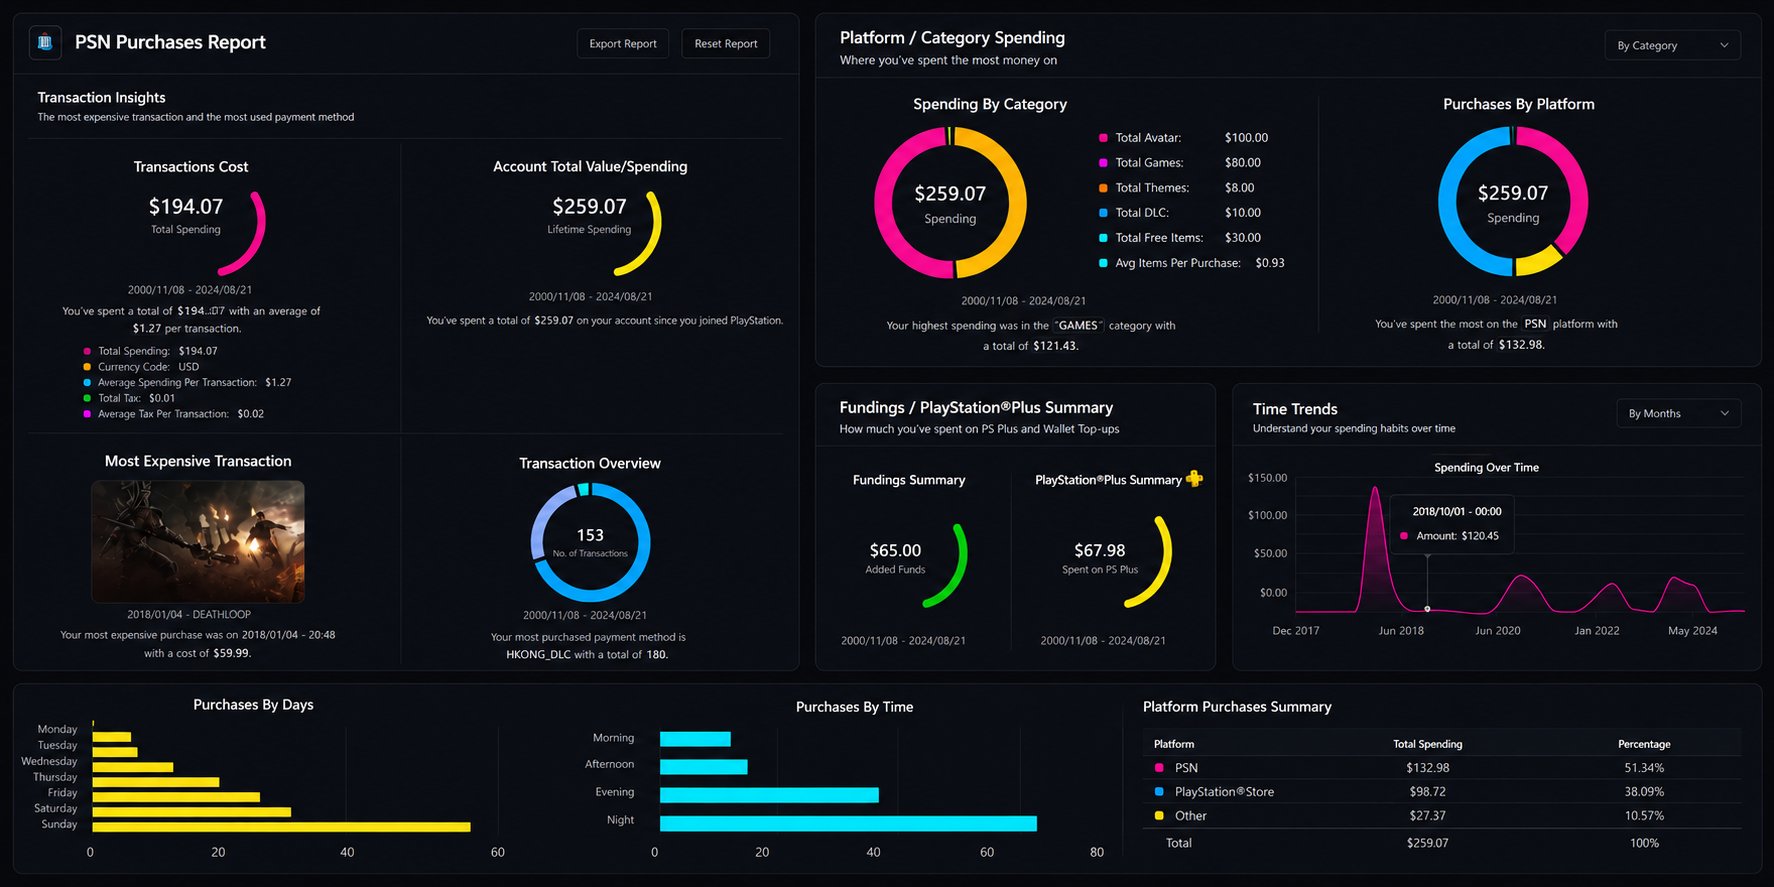The image size is (1774, 887).
Task: Click the Total DLC legend color dot
Action: pos(1103,213)
